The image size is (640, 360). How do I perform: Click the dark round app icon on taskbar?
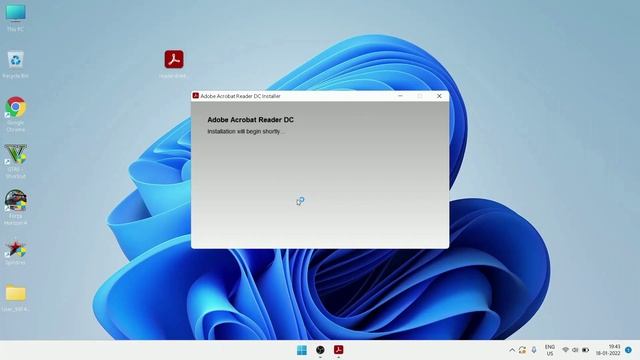(x=320, y=350)
